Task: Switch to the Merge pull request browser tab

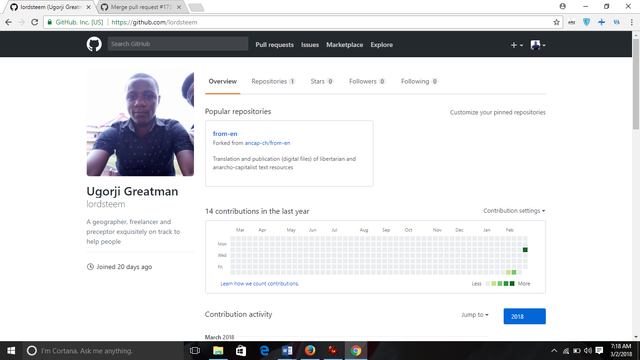Action: click(141, 7)
